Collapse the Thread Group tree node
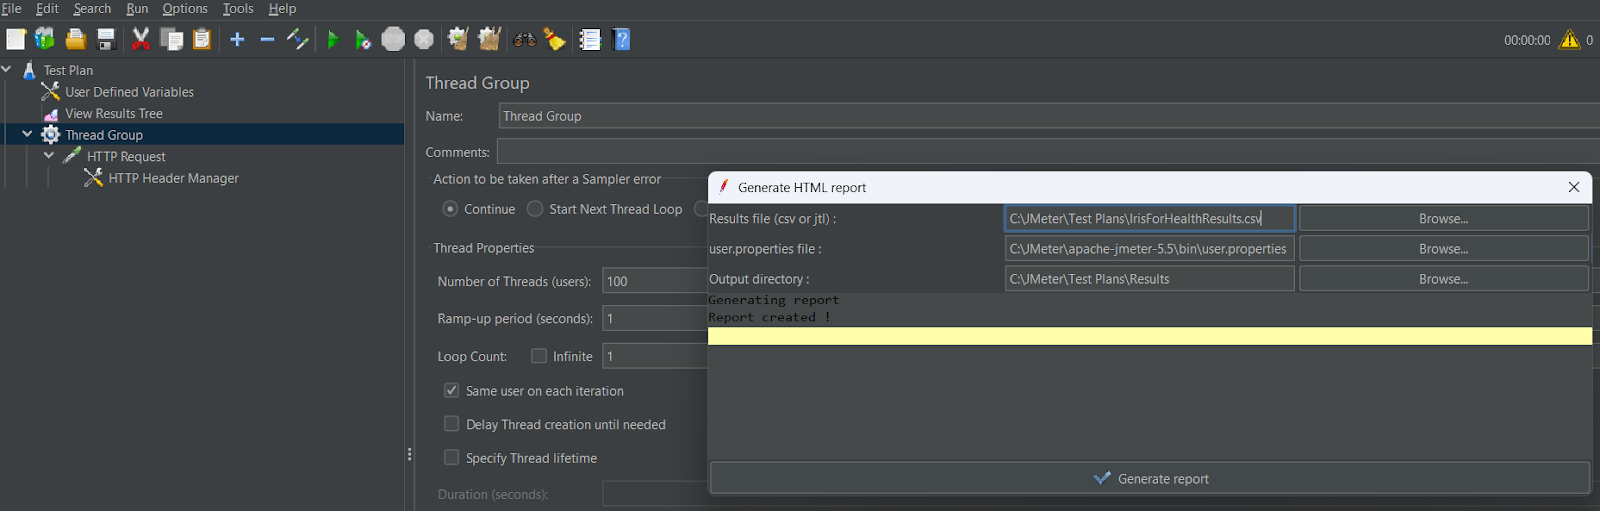Image resolution: width=1600 pixels, height=511 pixels. pyautogui.click(x=28, y=134)
